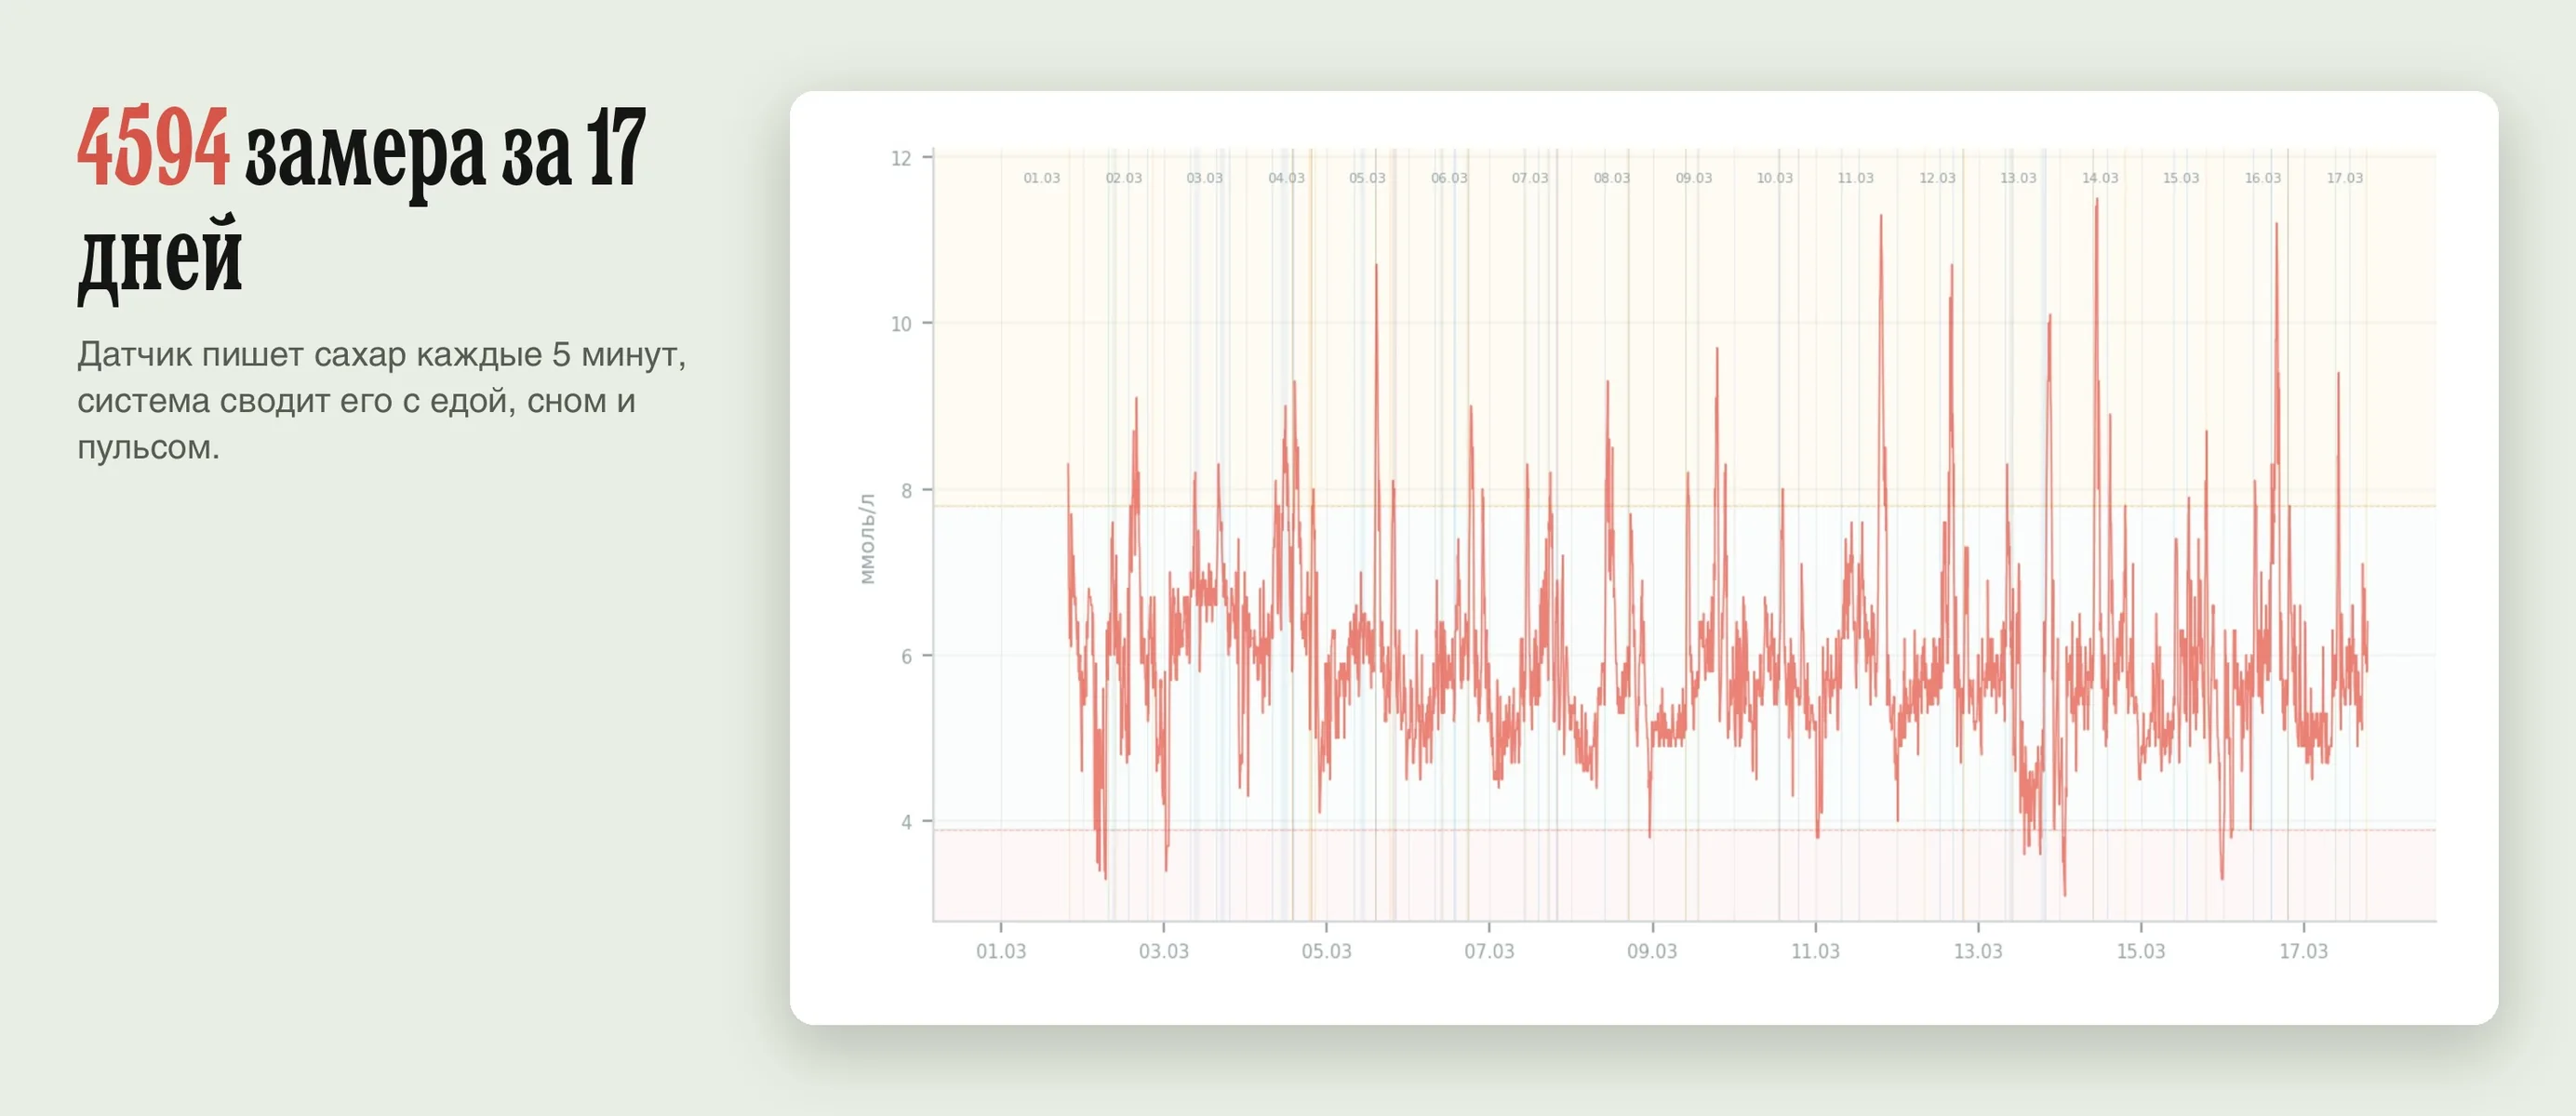Click the red number 4594 in the heading
The image size is (2576, 1116).
153,148
